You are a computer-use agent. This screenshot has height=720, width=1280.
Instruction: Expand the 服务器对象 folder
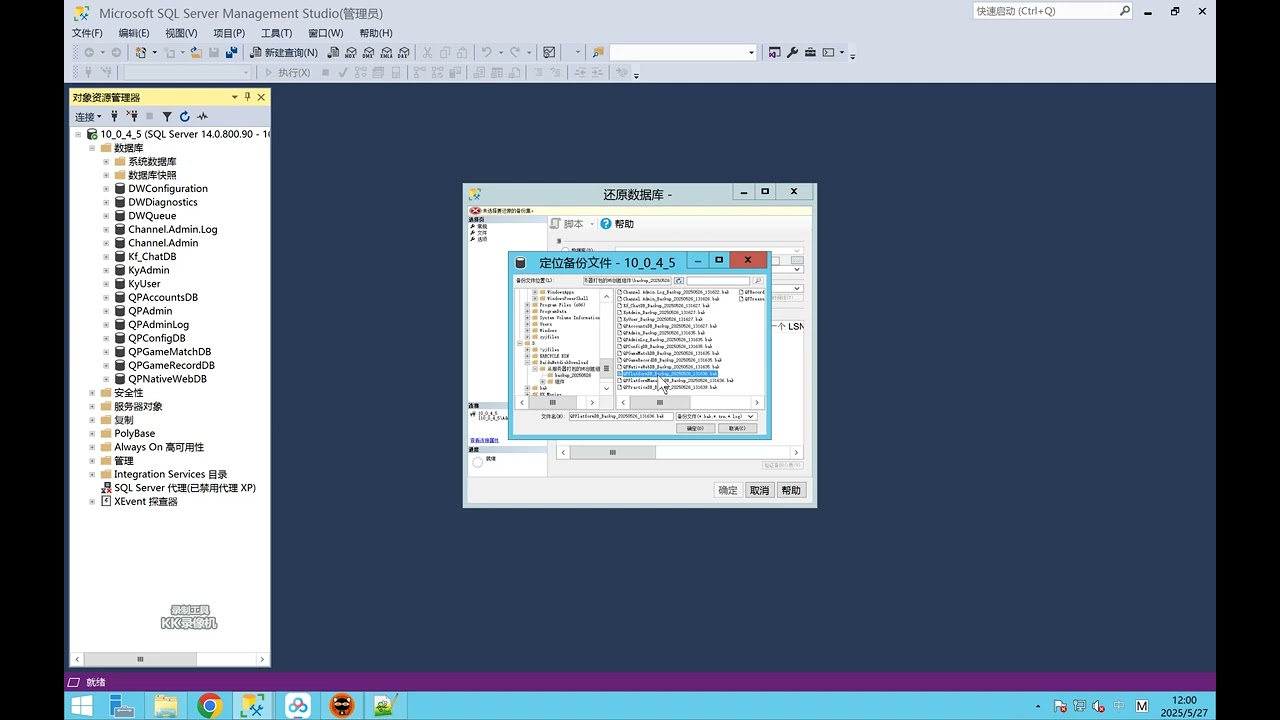[92, 407]
